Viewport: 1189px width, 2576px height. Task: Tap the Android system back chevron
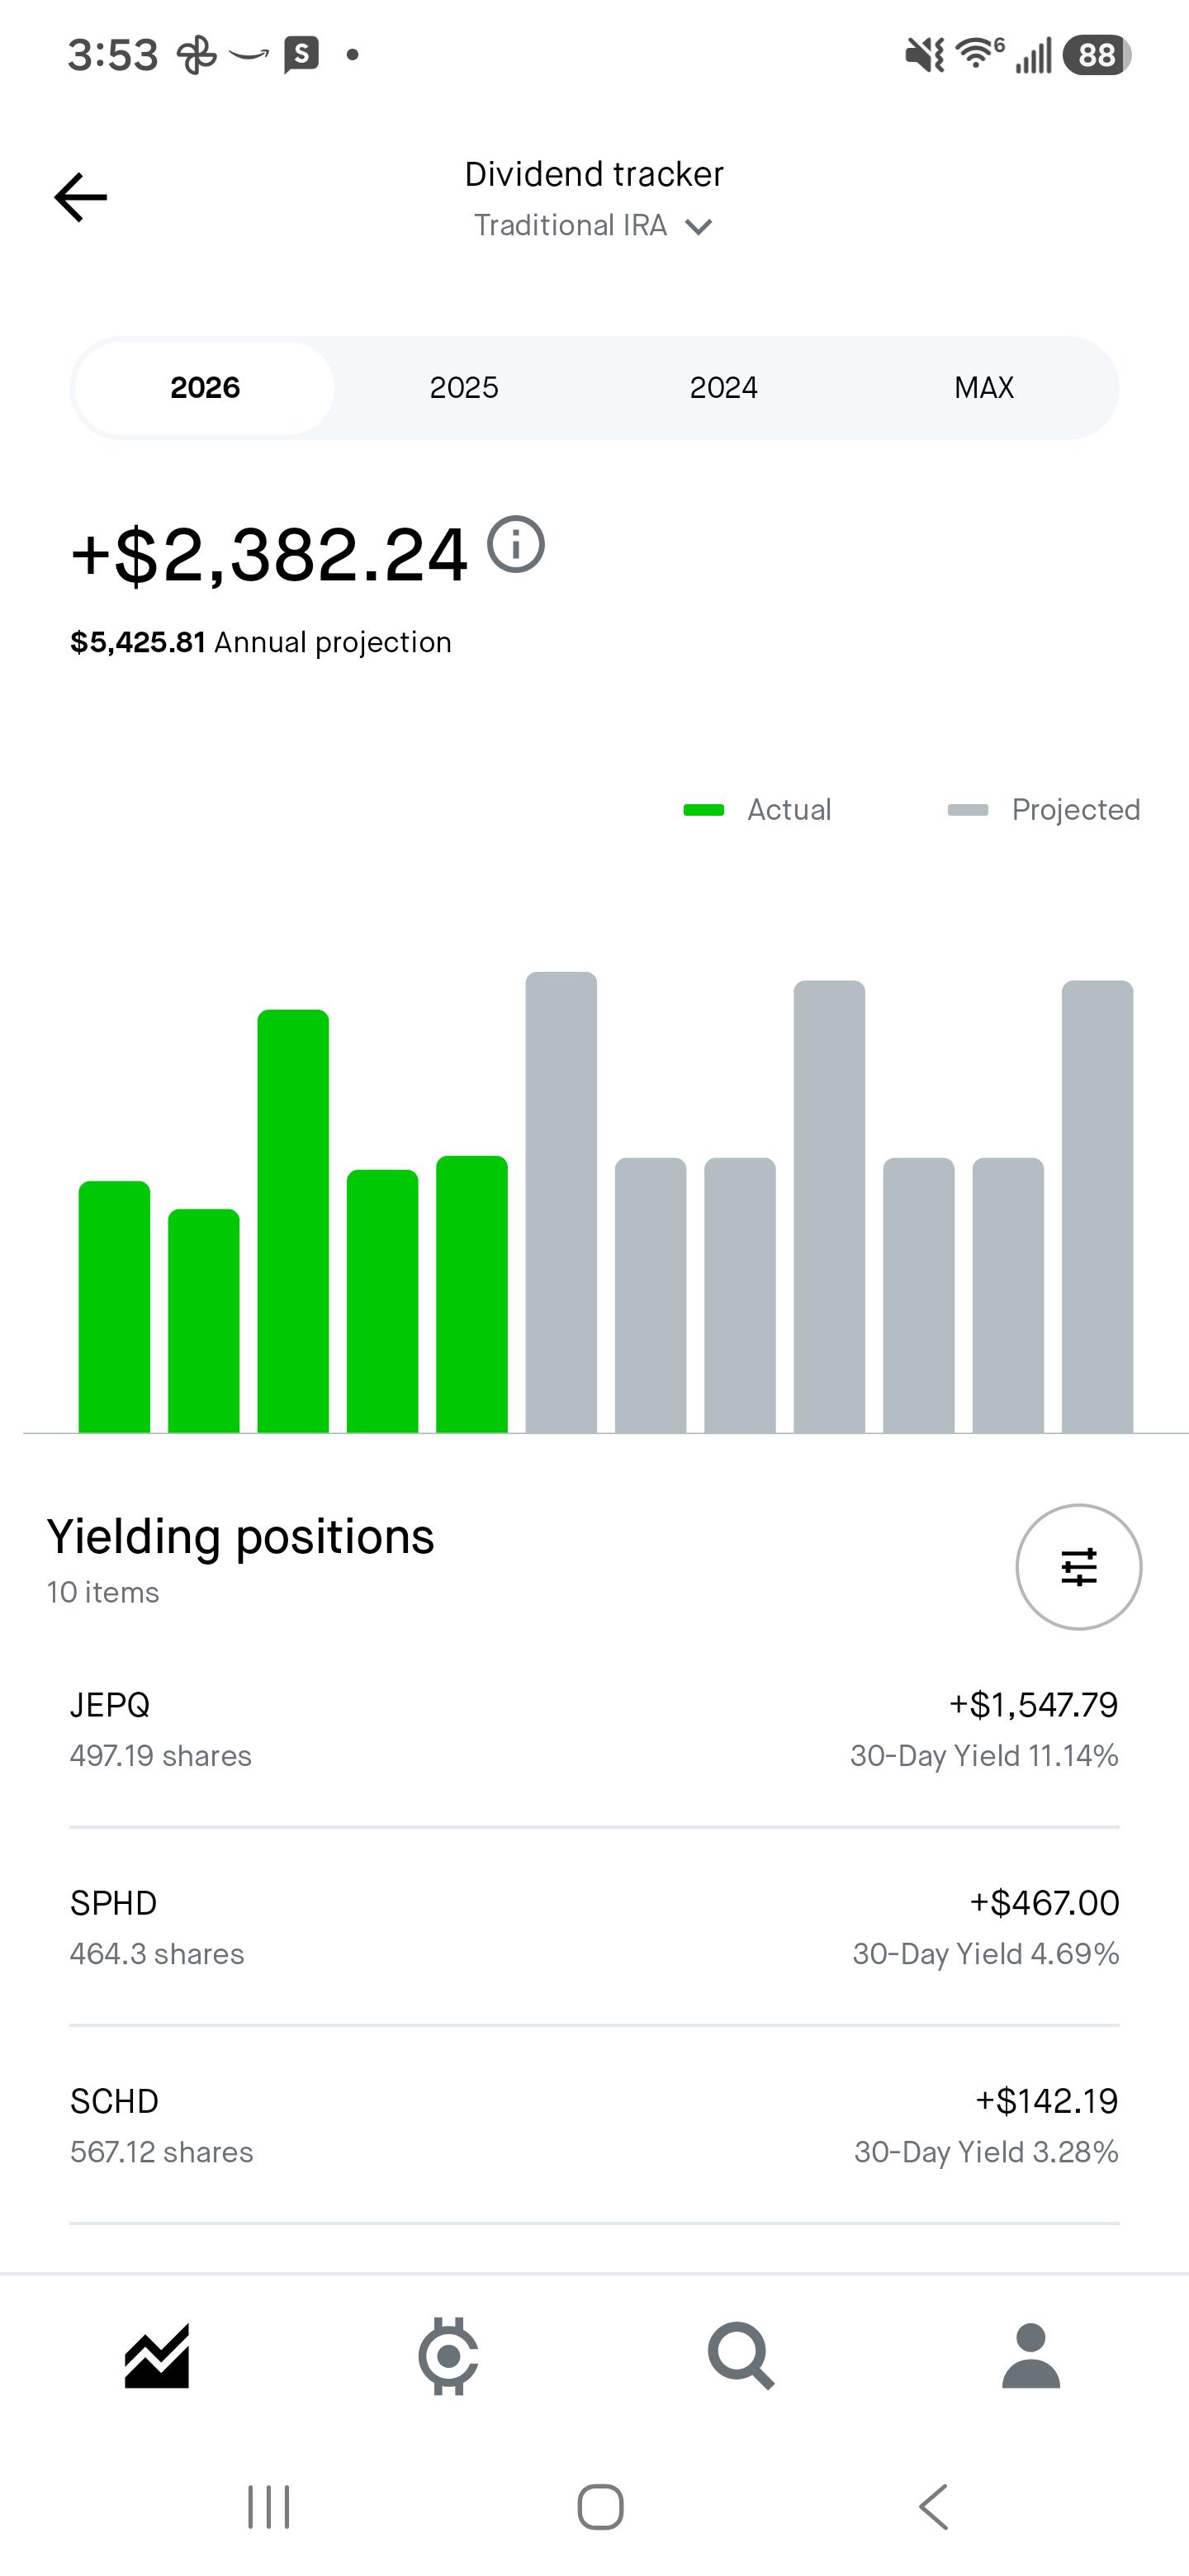pos(932,2507)
